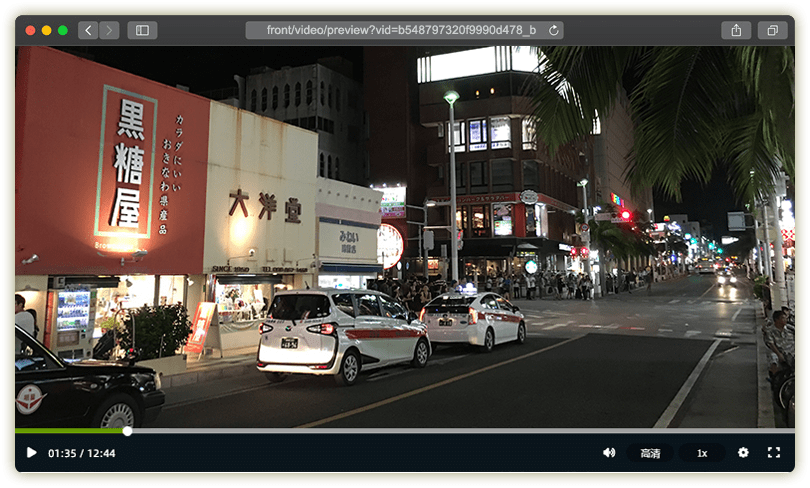Click the 01:35 / 12:44 time display

pyautogui.click(x=82, y=453)
